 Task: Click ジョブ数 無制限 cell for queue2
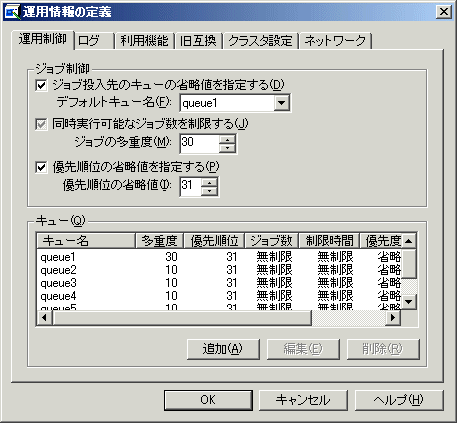pyautogui.click(x=274, y=270)
